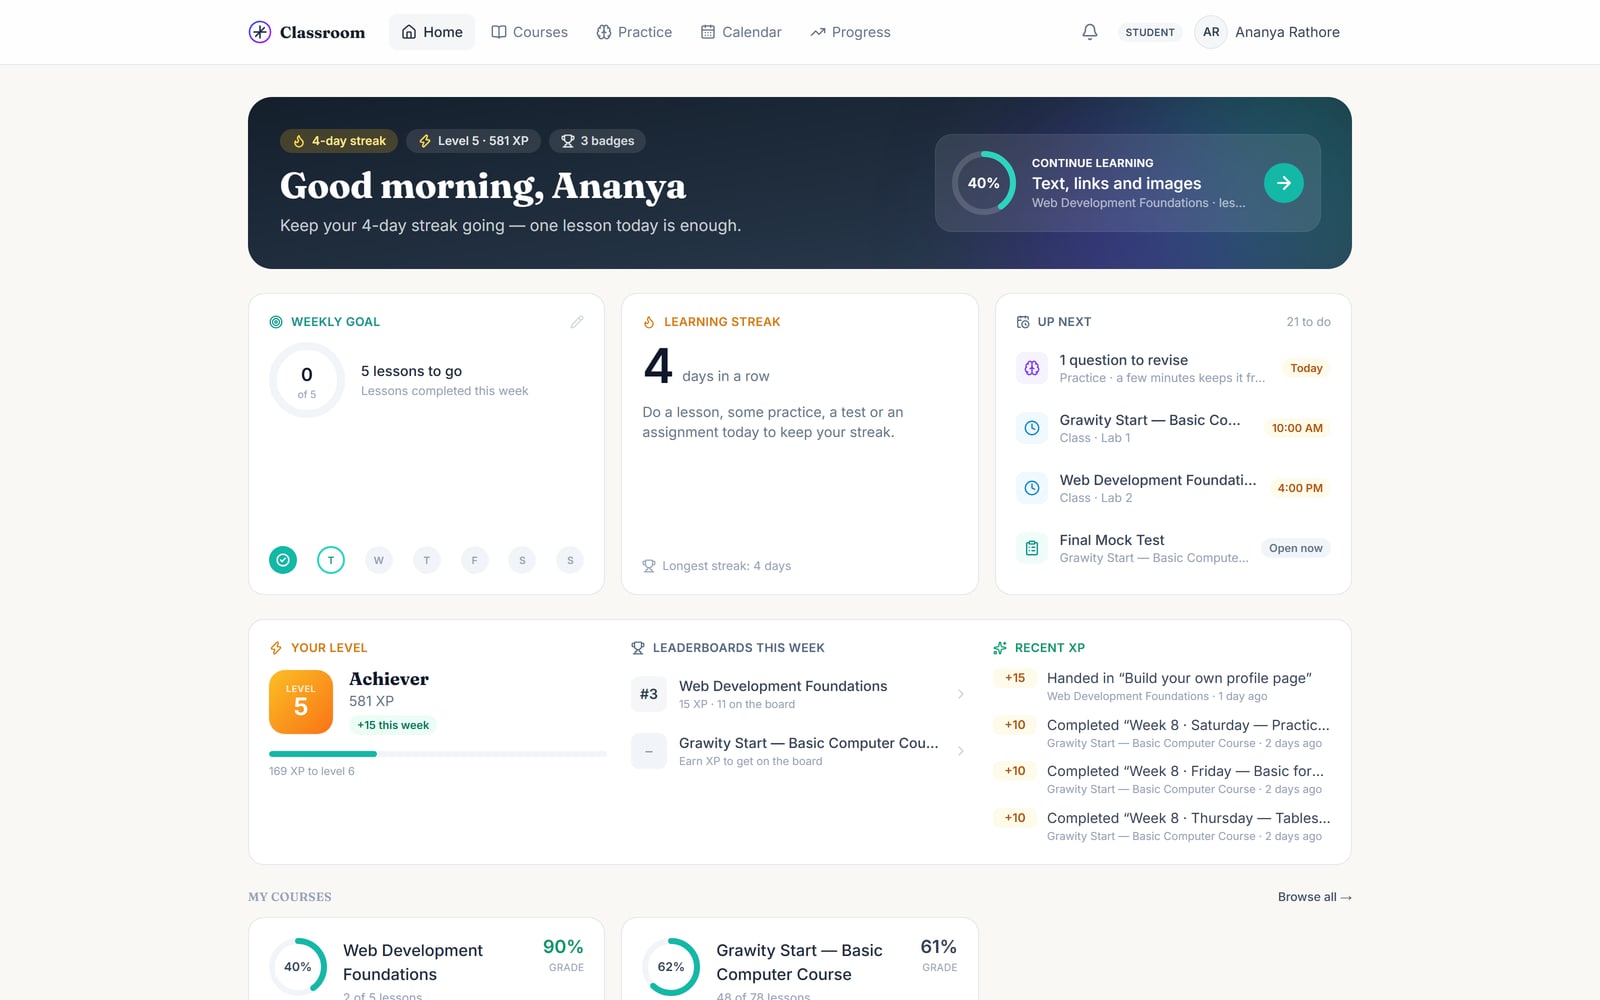Click the Level 5 orange badge
The image size is (1600, 1000).
coord(301,702)
